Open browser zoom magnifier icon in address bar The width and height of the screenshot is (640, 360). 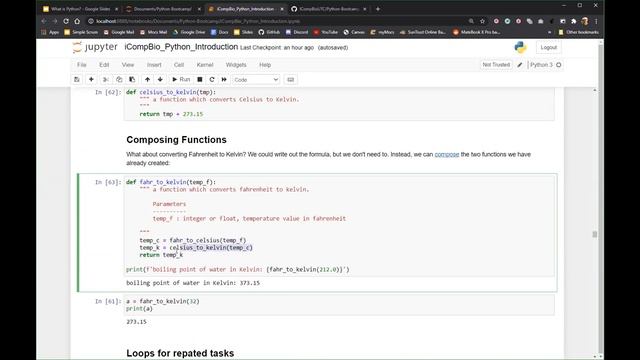(471, 21)
